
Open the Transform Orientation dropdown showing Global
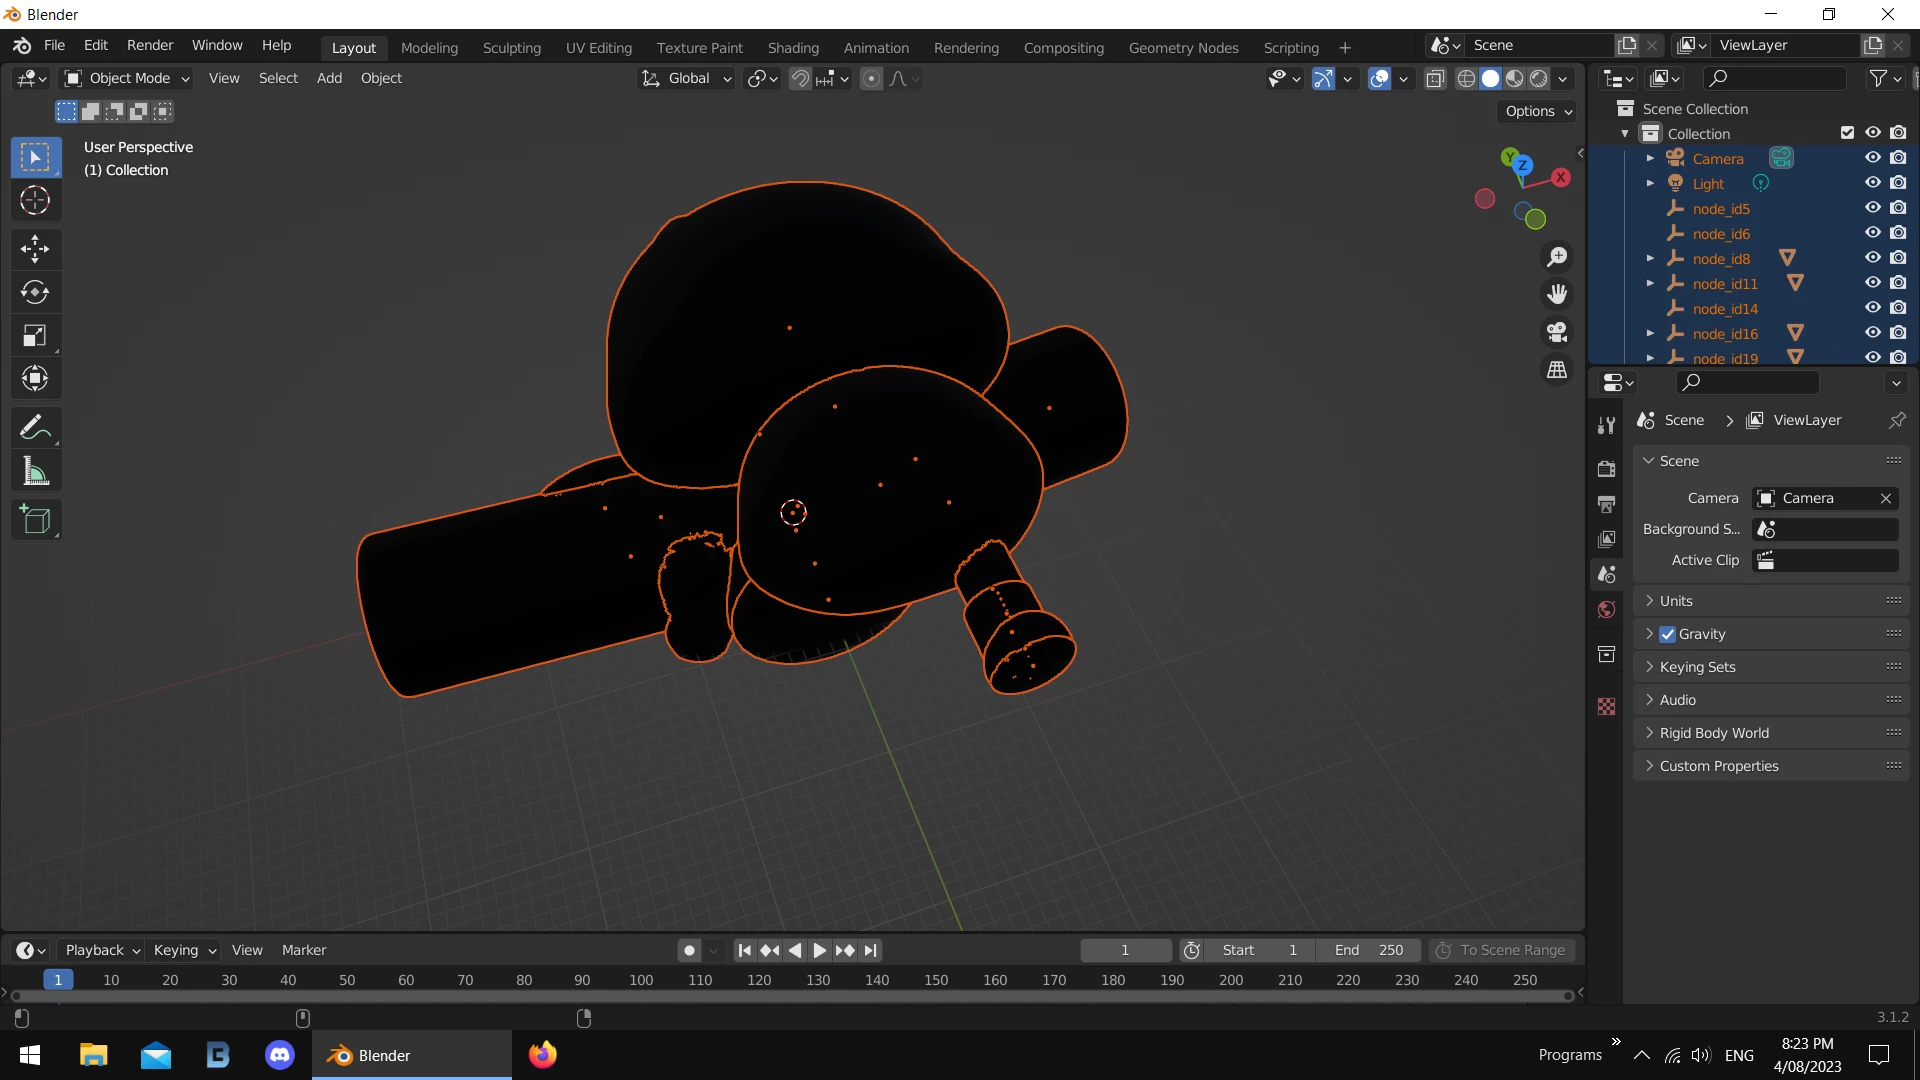[686, 78]
